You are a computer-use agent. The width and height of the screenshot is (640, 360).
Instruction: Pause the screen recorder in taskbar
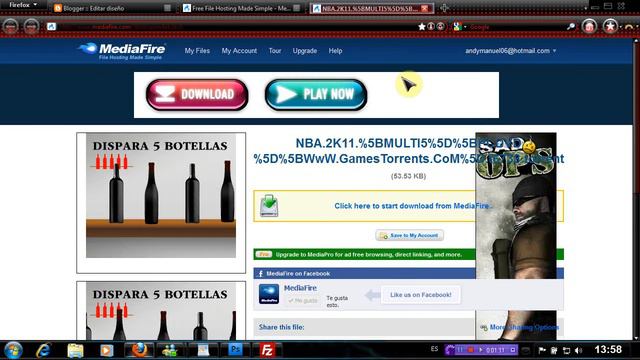tap(460, 350)
